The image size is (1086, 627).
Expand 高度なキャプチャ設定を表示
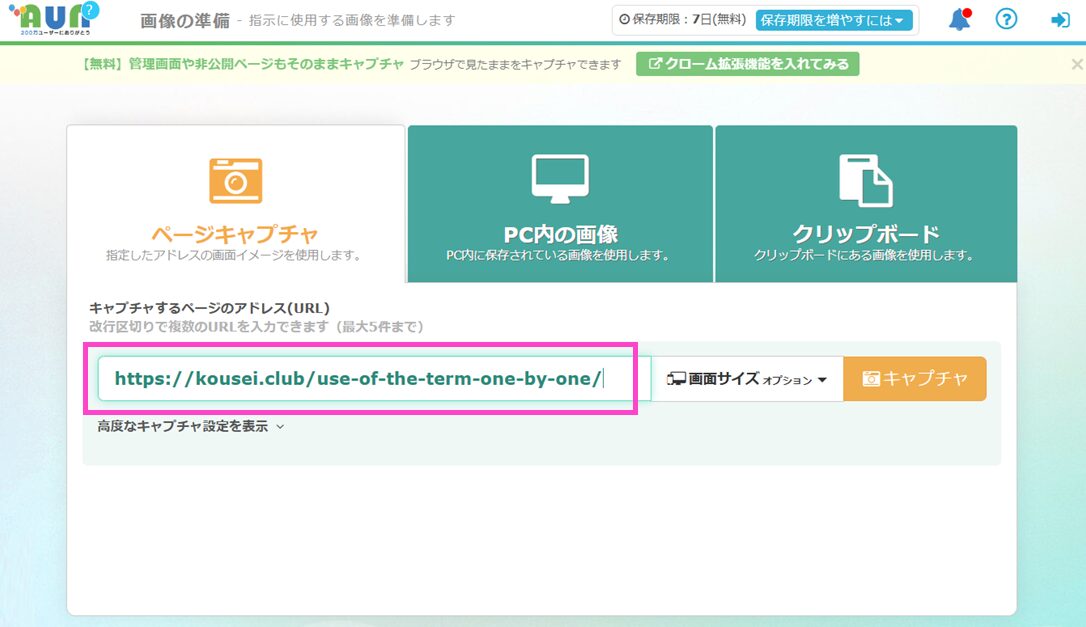coord(191,426)
